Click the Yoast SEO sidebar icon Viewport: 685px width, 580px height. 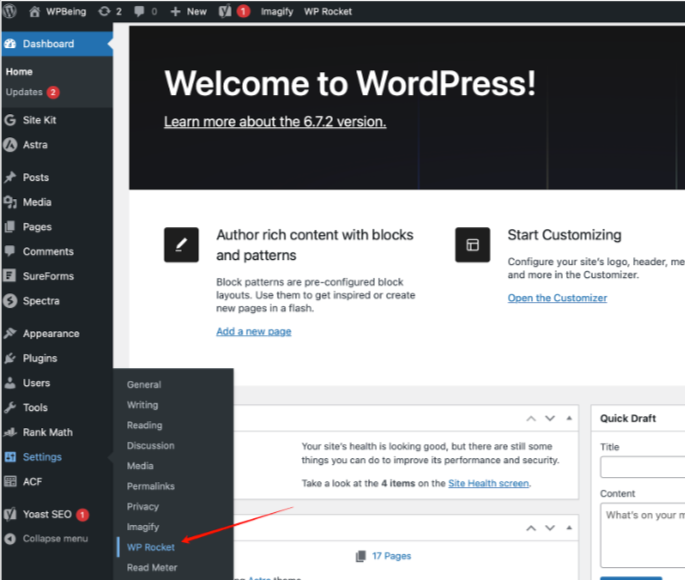(x=10, y=514)
